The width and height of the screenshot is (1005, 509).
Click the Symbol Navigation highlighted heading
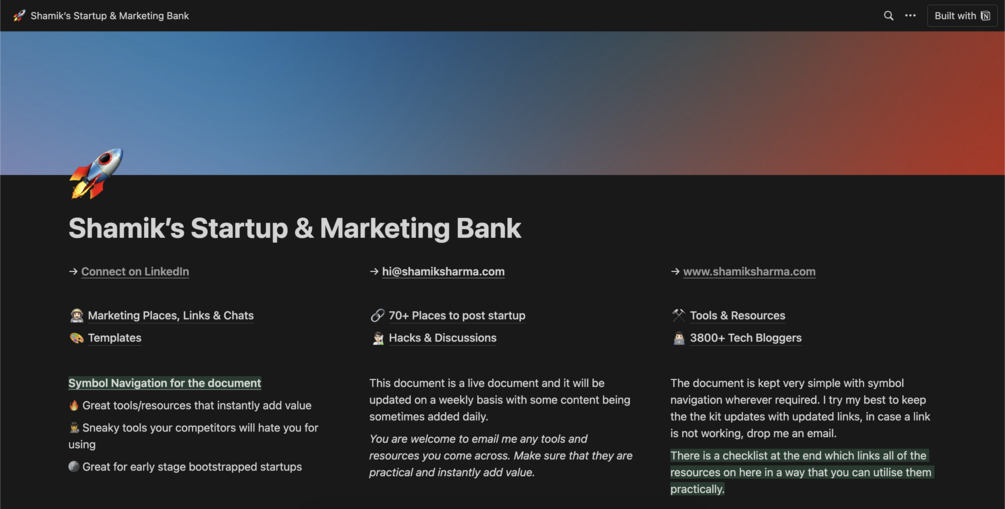pyautogui.click(x=164, y=383)
